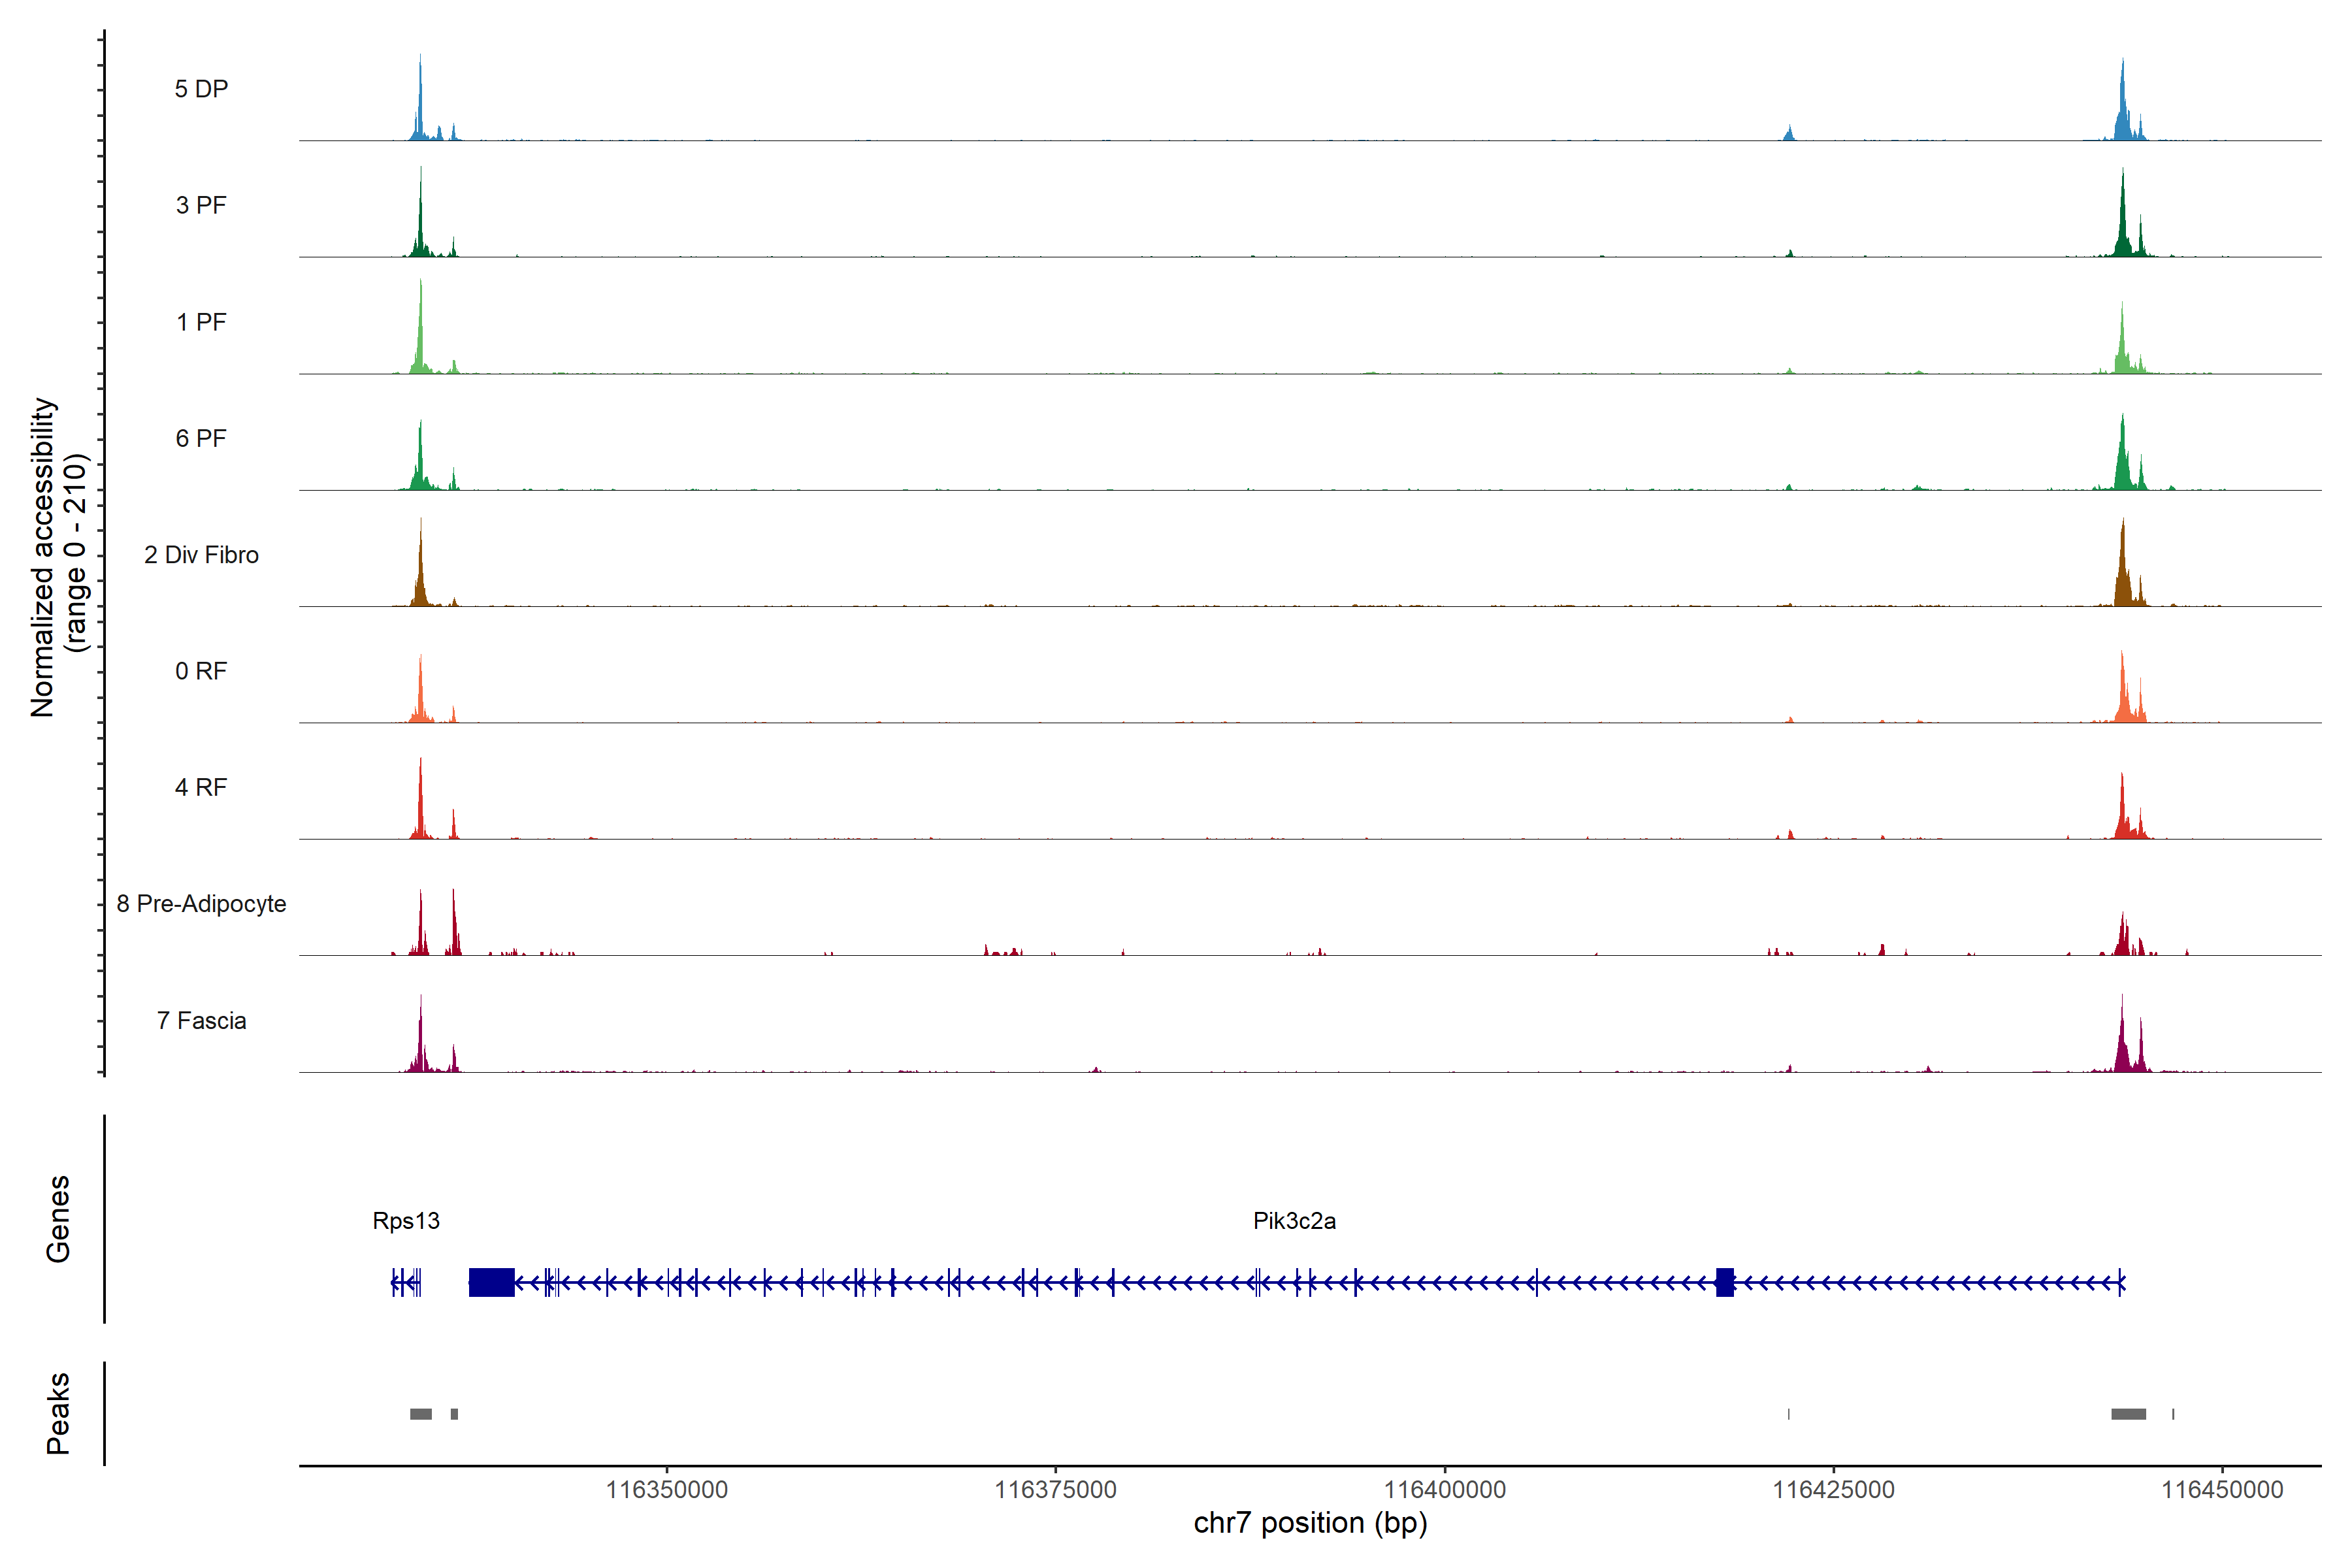Click the chr7 position (bp) axis title
The image size is (2352, 1568).
click(x=1310, y=1524)
